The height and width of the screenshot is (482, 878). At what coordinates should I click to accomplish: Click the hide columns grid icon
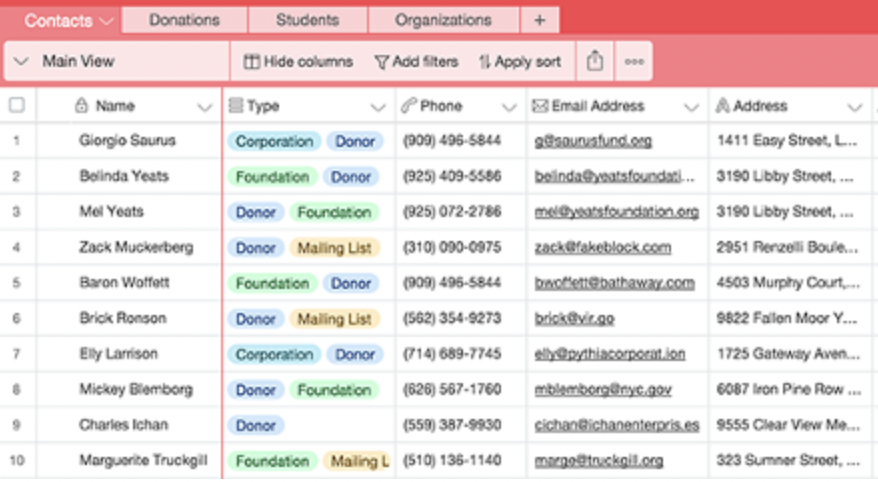click(x=251, y=62)
